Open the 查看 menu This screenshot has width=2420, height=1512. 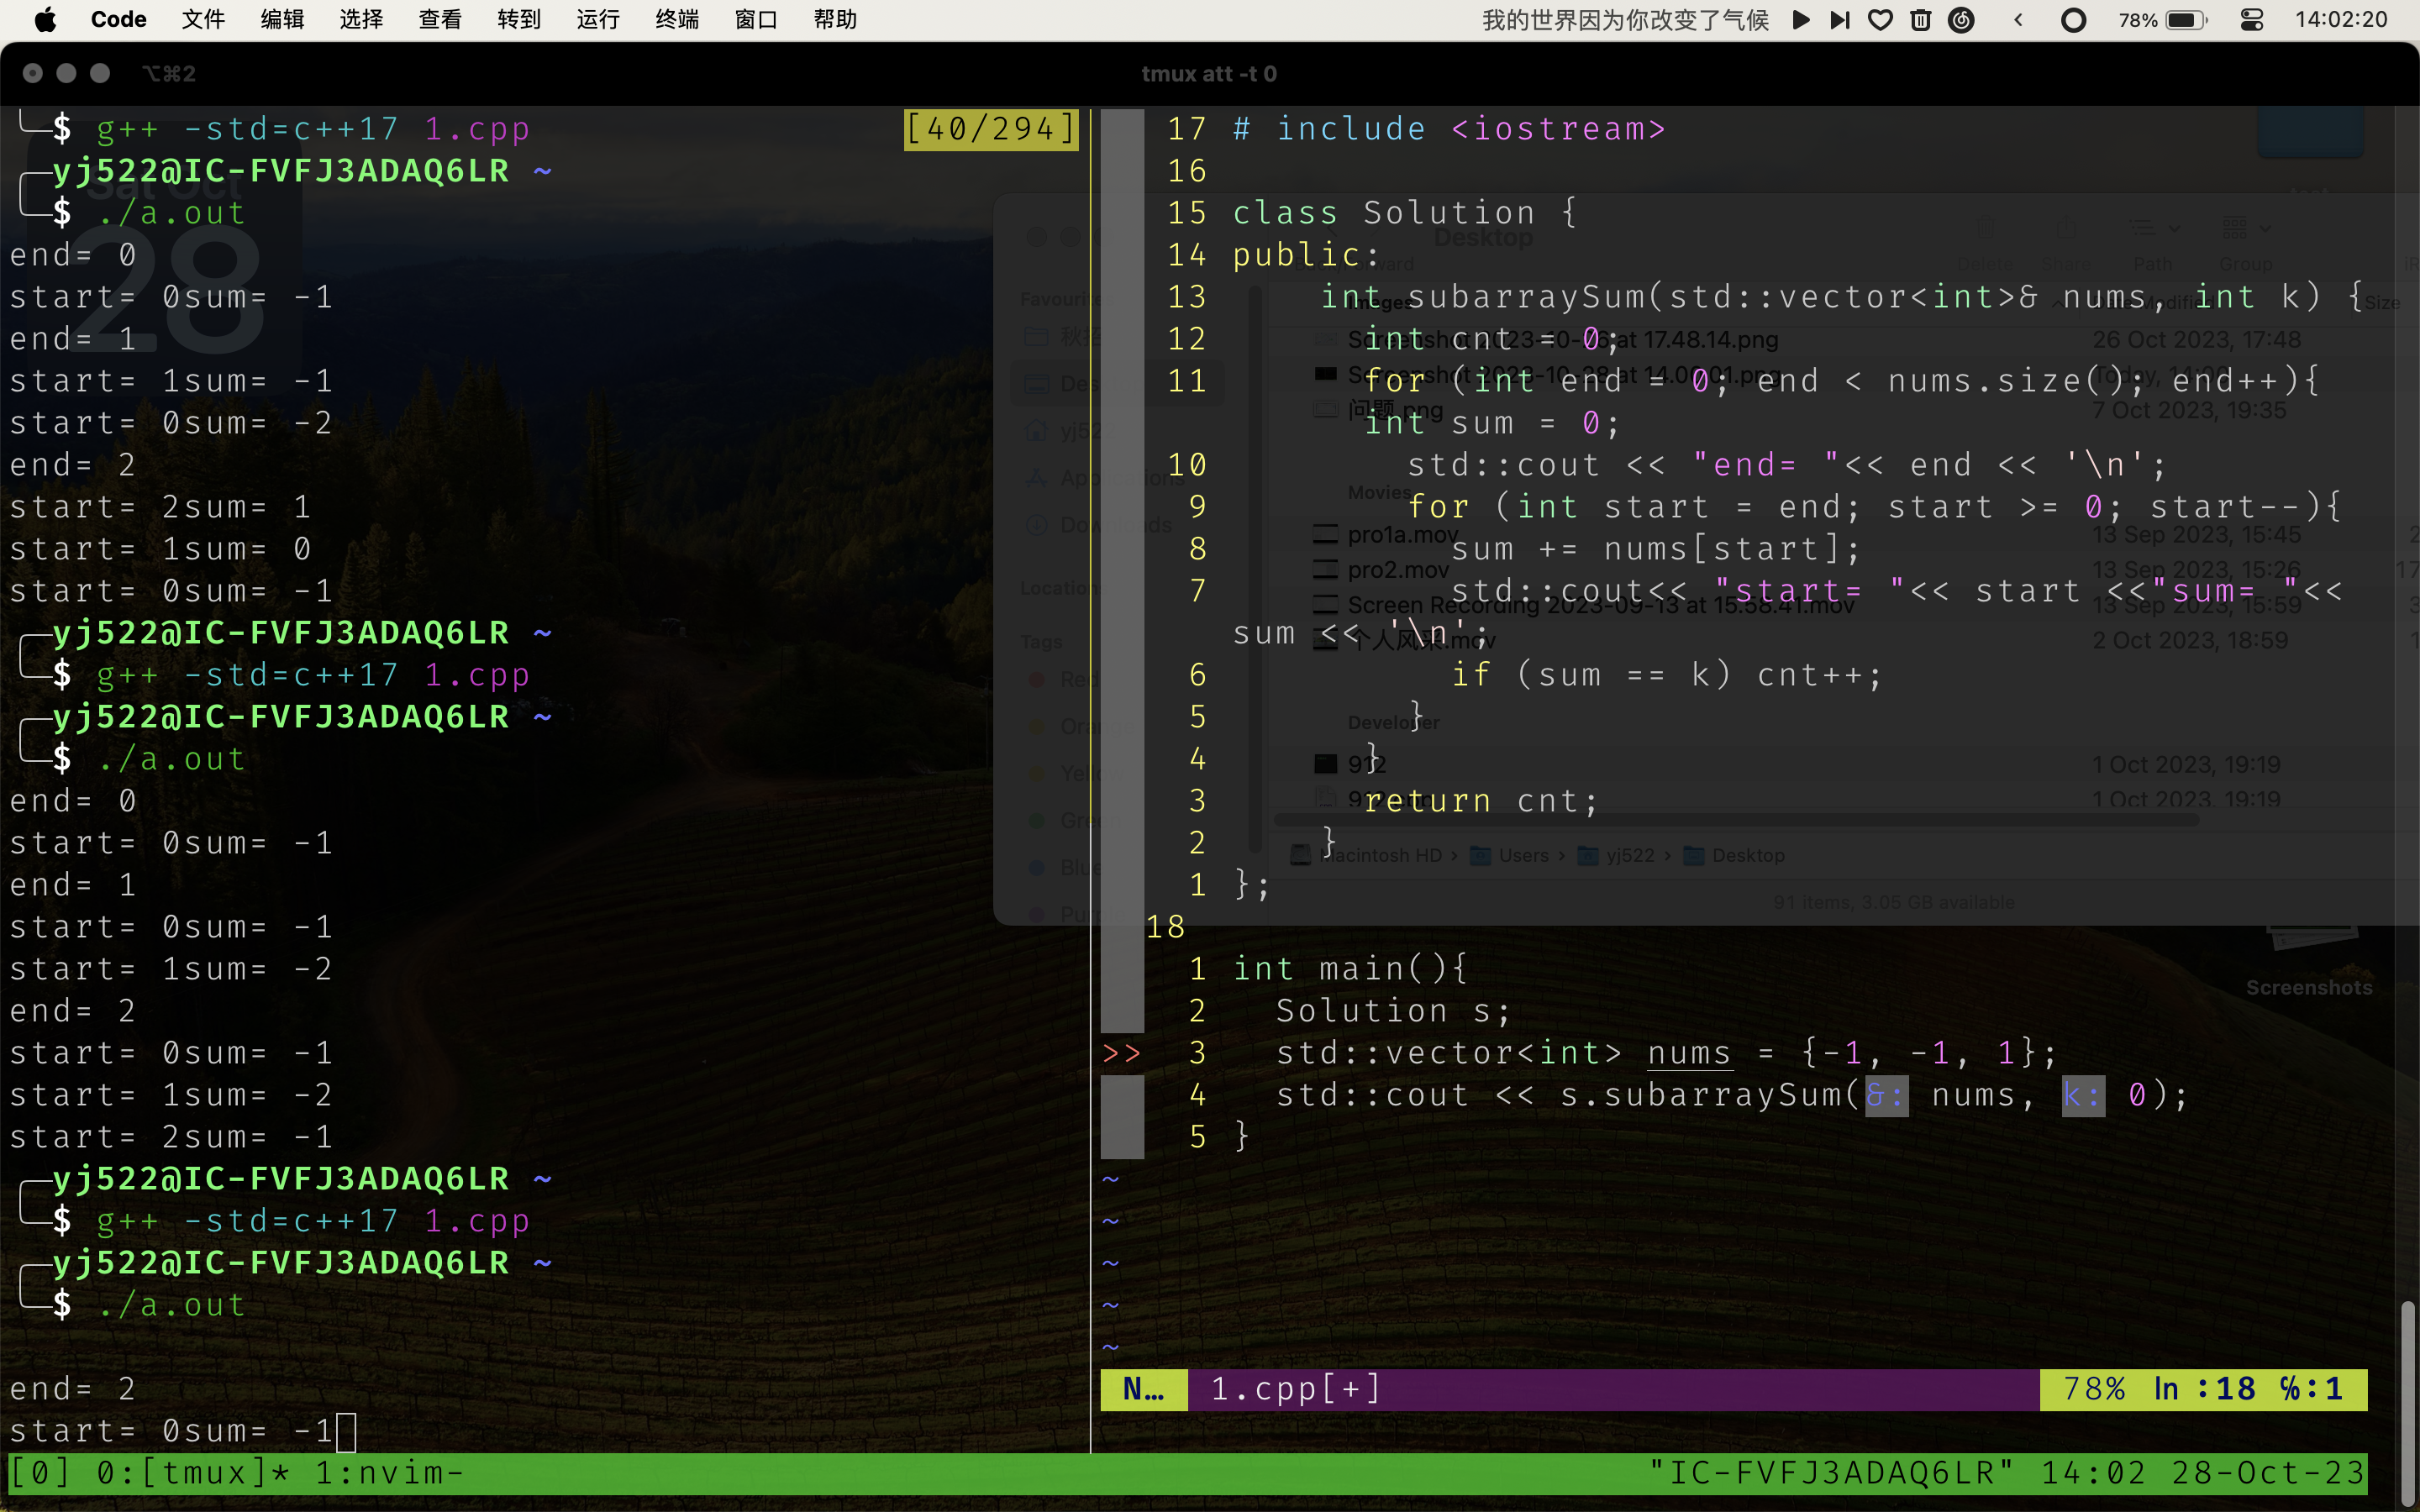point(440,20)
